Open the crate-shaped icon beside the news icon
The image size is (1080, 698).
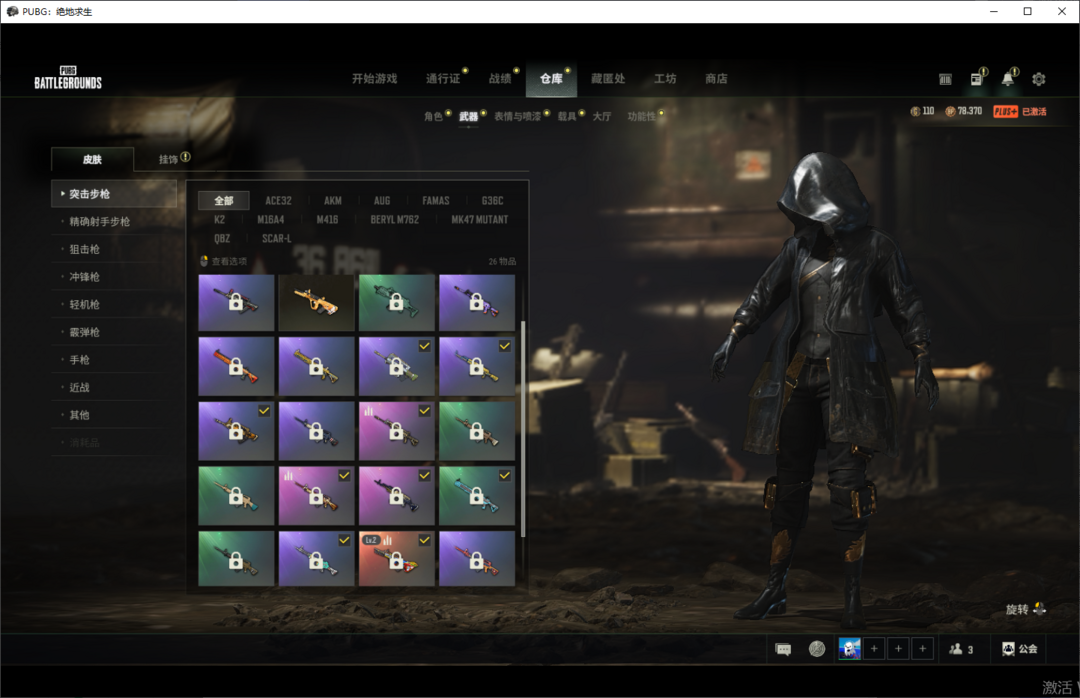tap(945, 79)
